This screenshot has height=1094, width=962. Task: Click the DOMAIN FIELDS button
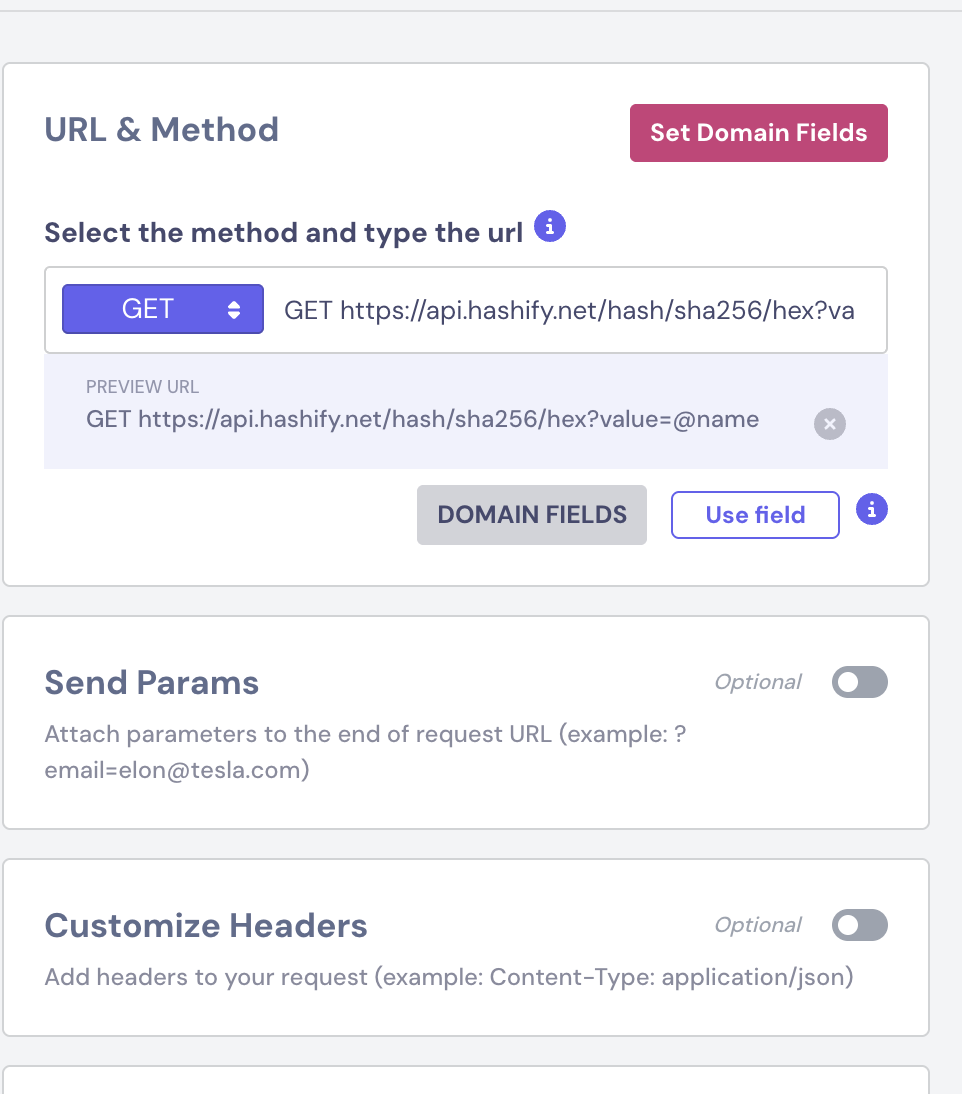click(x=532, y=515)
